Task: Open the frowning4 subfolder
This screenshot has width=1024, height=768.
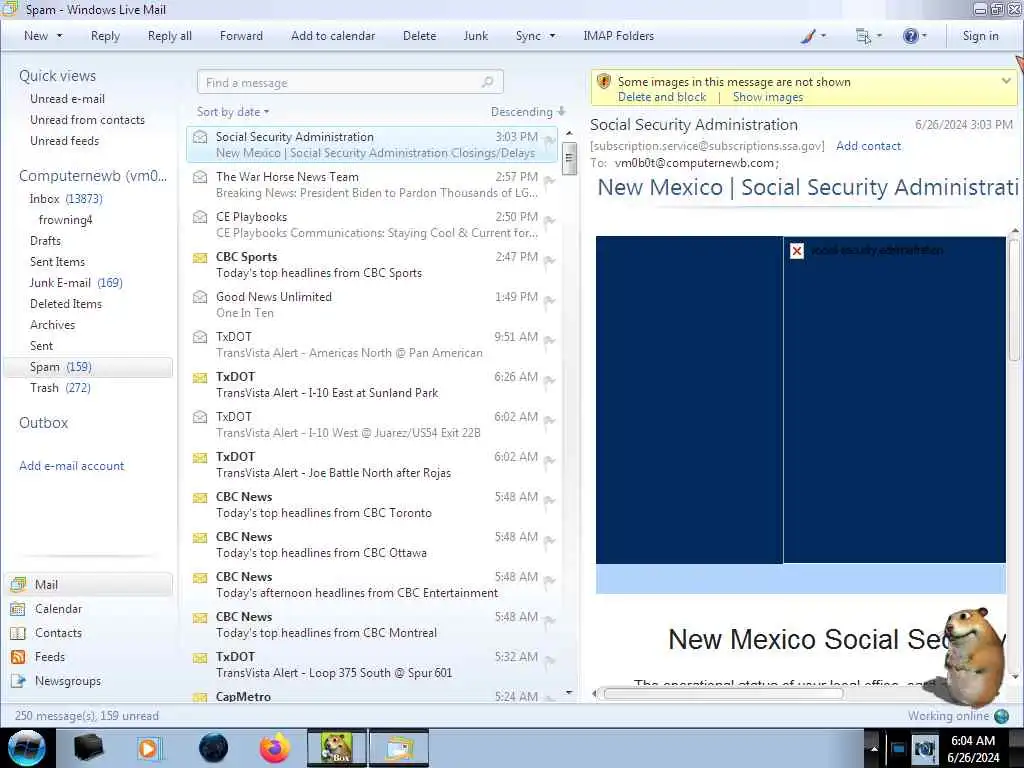Action: [x=65, y=219]
